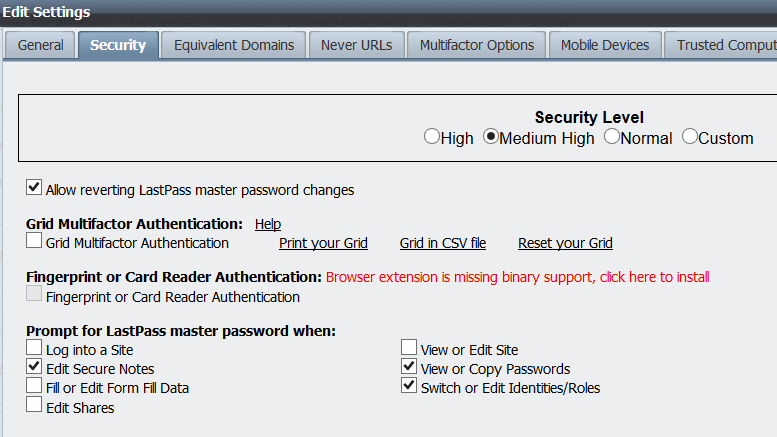The image size is (777, 437).
Task: Switch to Trusted Computers tab
Action: (x=721, y=45)
